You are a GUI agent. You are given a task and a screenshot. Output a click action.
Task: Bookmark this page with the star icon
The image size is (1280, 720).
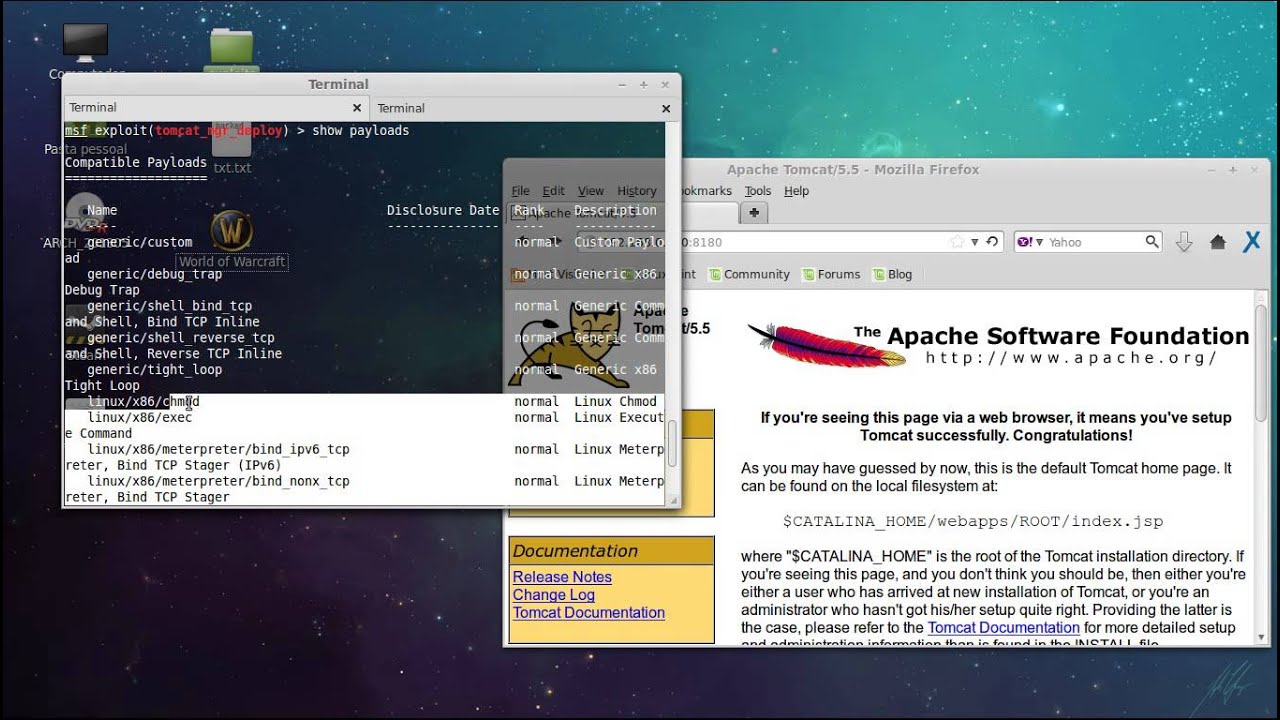957,242
